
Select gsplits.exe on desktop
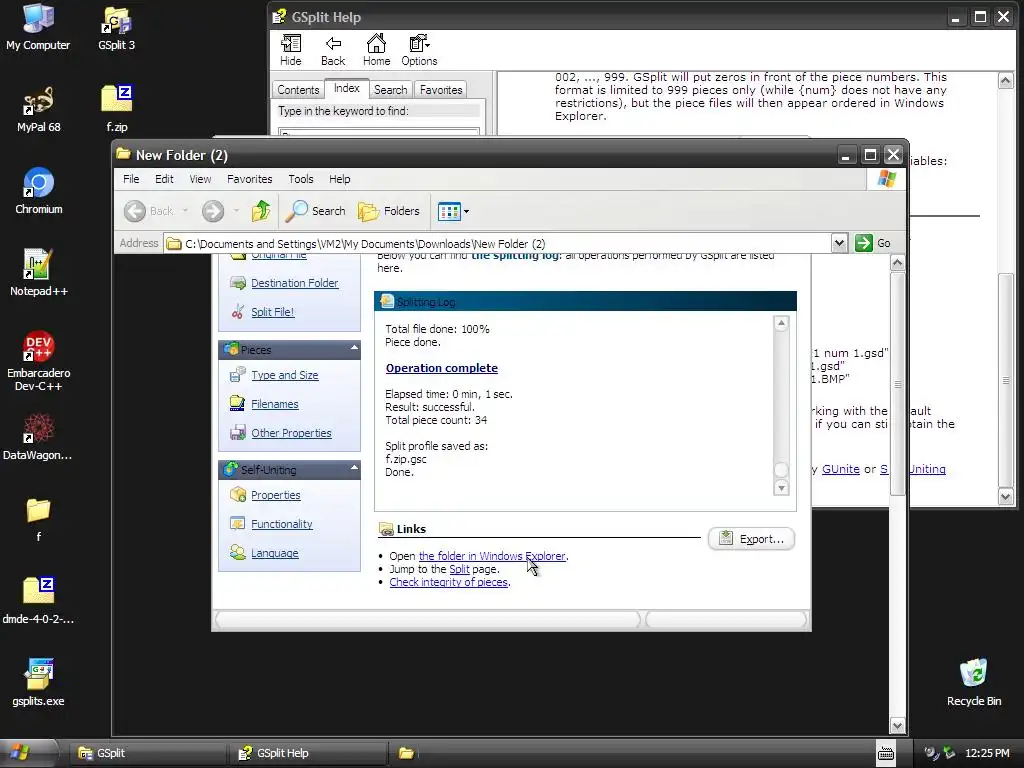[39, 683]
